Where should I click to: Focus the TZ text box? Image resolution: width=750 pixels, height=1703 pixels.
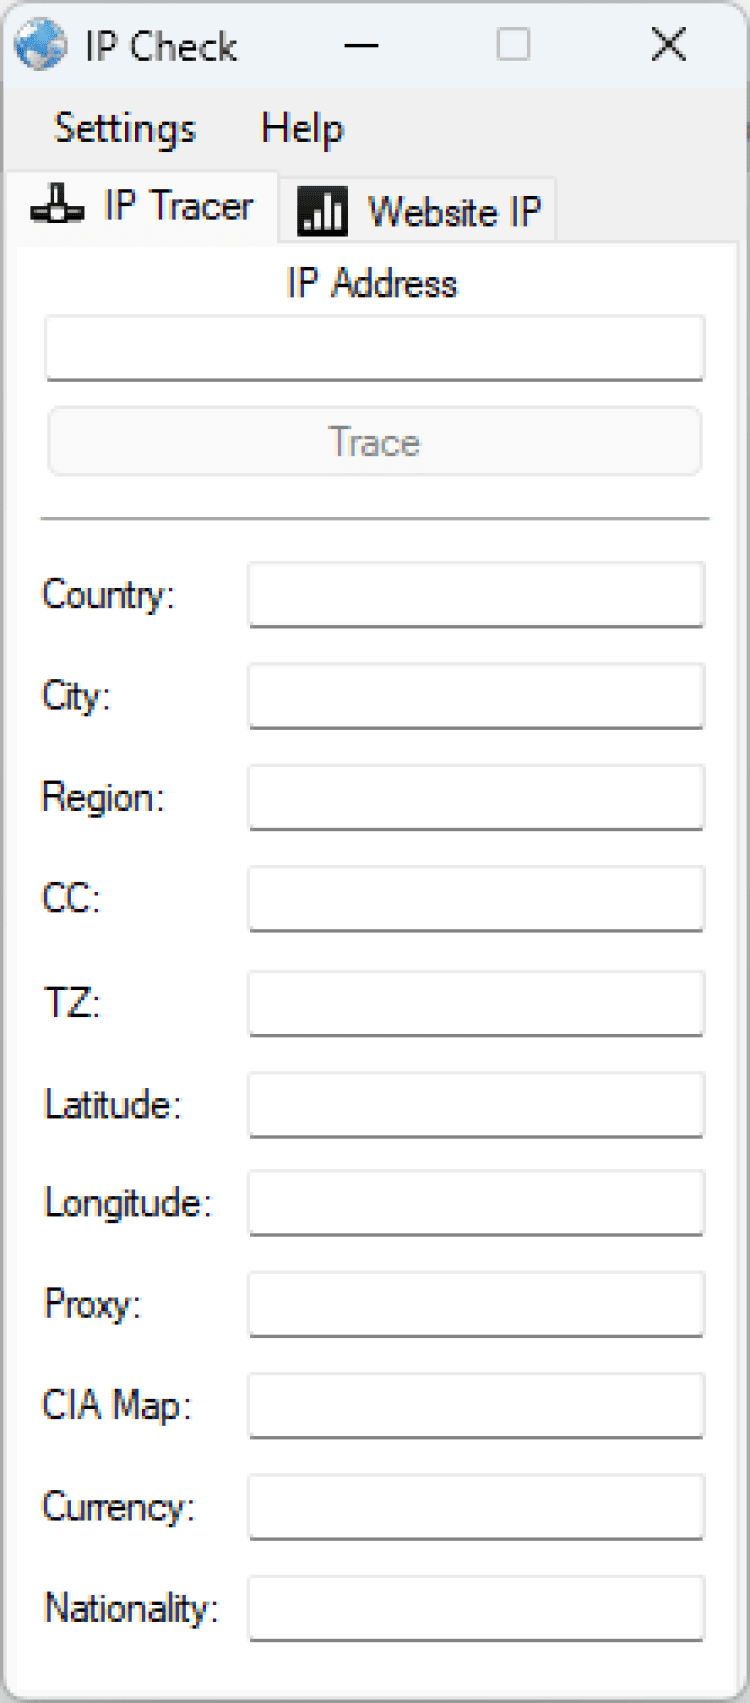click(x=476, y=1002)
